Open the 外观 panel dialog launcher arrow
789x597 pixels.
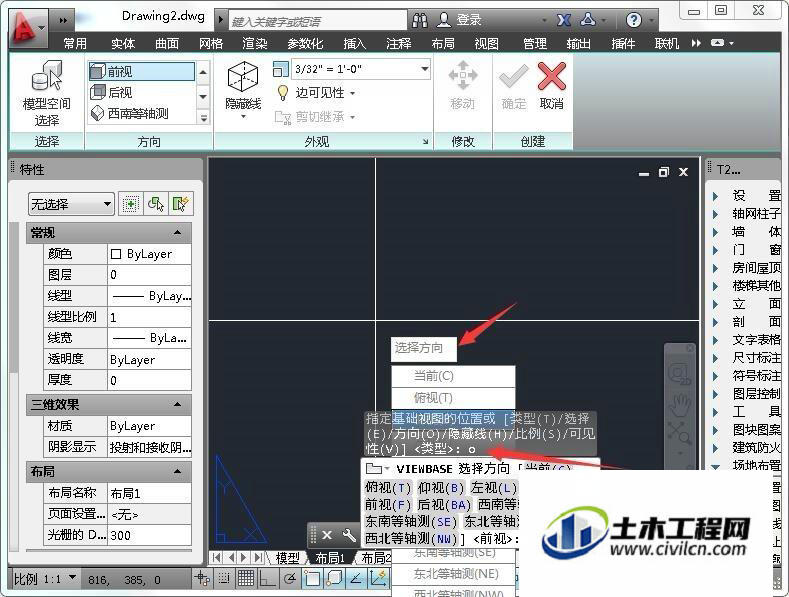pos(426,142)
